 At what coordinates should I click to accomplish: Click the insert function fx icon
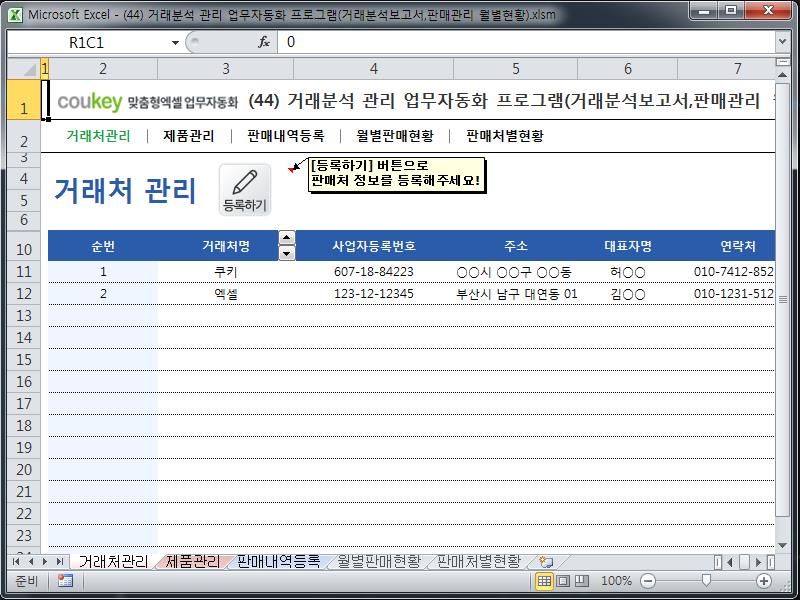(264, 42)
